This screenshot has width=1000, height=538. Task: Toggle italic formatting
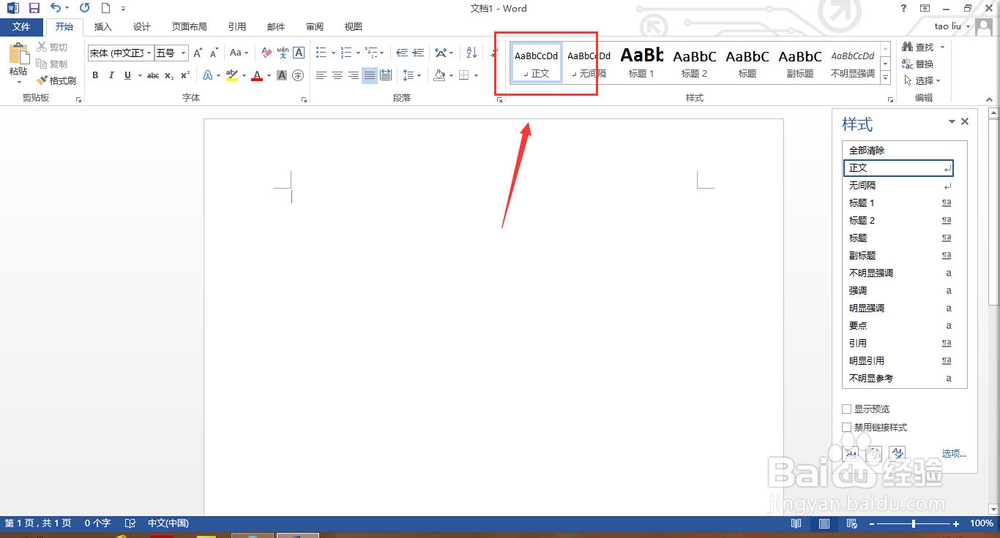(111, 75)
